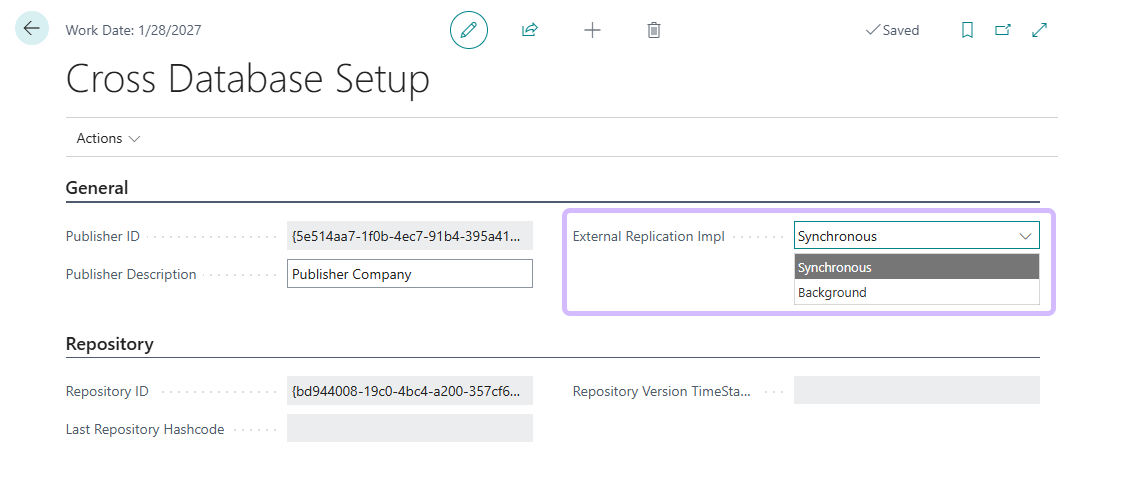
Task: Click the Repository ID field
Action: pos(409,391)
